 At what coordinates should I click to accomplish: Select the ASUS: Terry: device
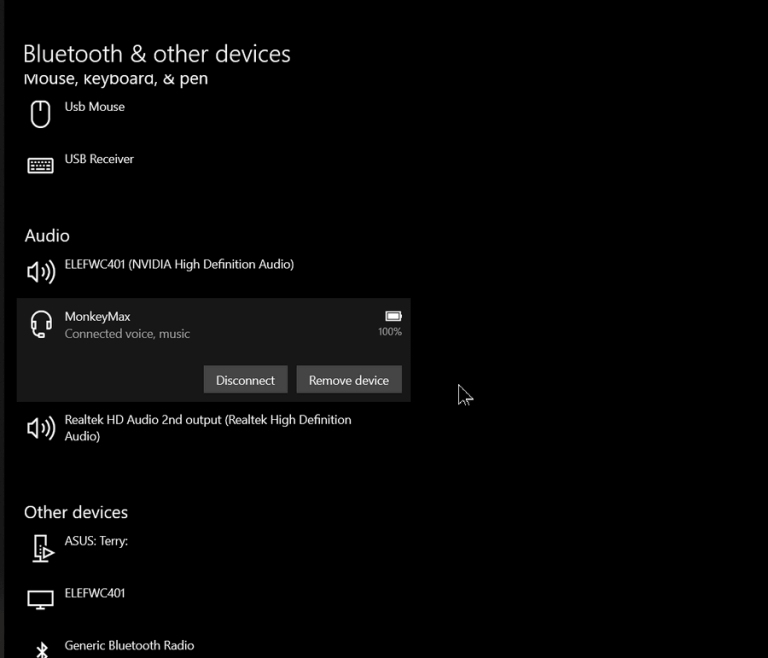tap(96, 541)
